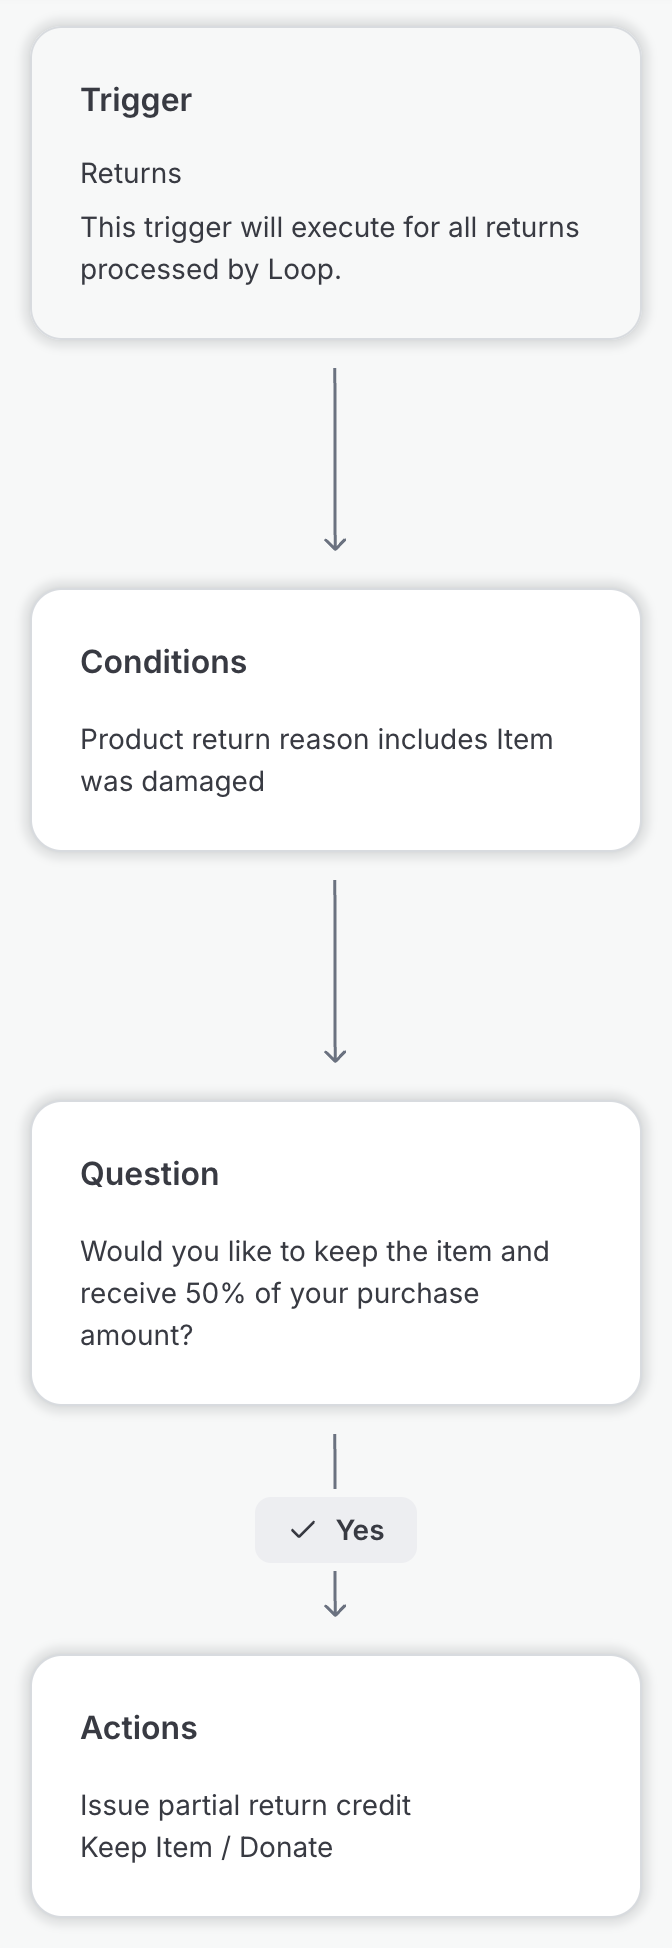Click the arrow between Conditions and Question
The height and width of the screenshot is (1948, 672).
[x=335, y=970]
